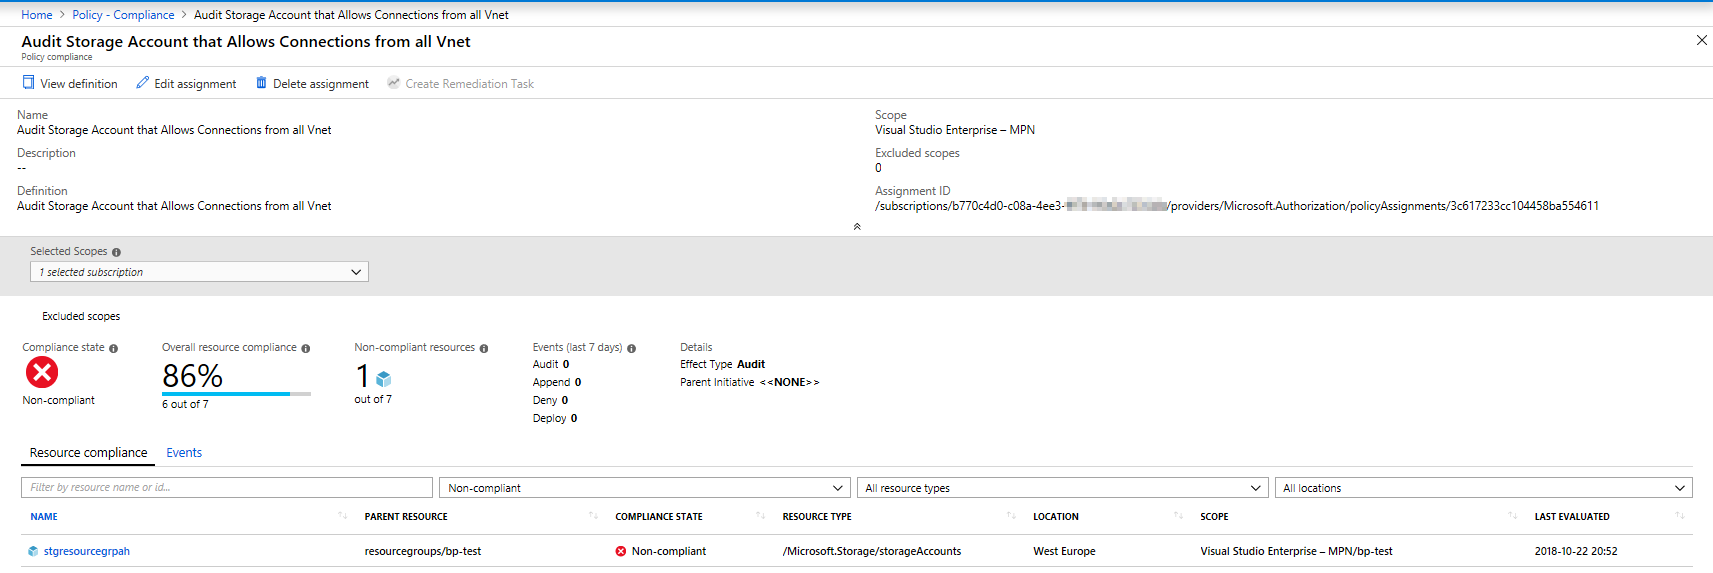The width and height of the screenshot is (1713, 573).
Task: Click the View definition icon
Action: 29,83
